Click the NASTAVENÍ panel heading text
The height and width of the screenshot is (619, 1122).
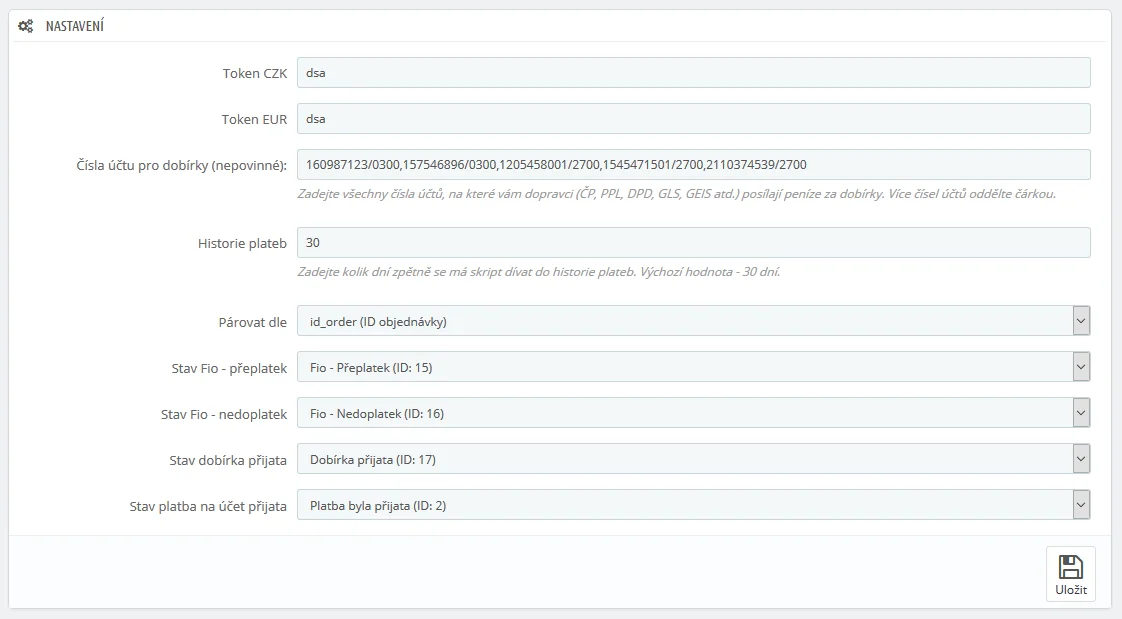[75, 27]
